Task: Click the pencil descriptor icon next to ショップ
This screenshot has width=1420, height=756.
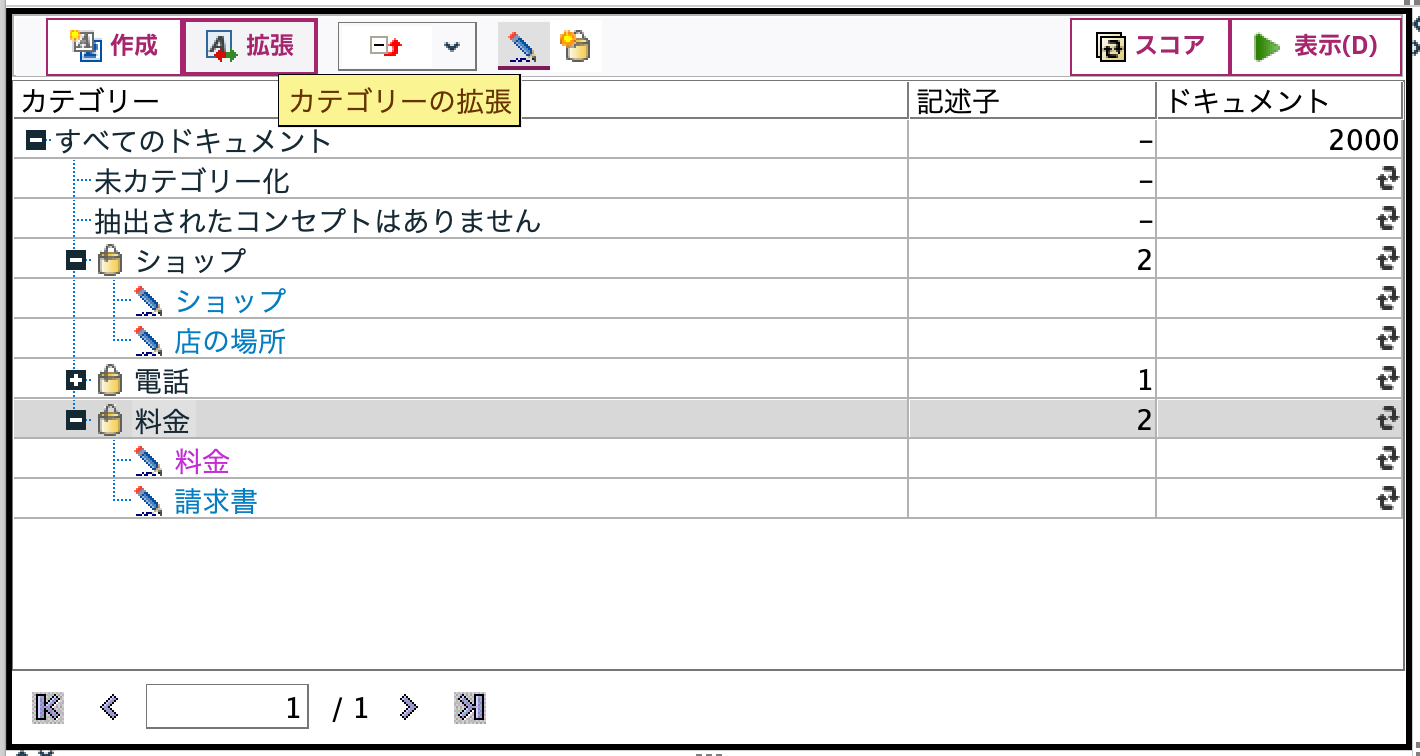Action: tap(148, 298)
